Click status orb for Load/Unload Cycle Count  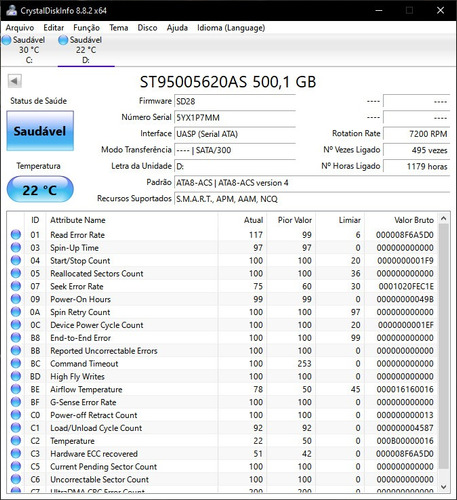click(16, 428)
